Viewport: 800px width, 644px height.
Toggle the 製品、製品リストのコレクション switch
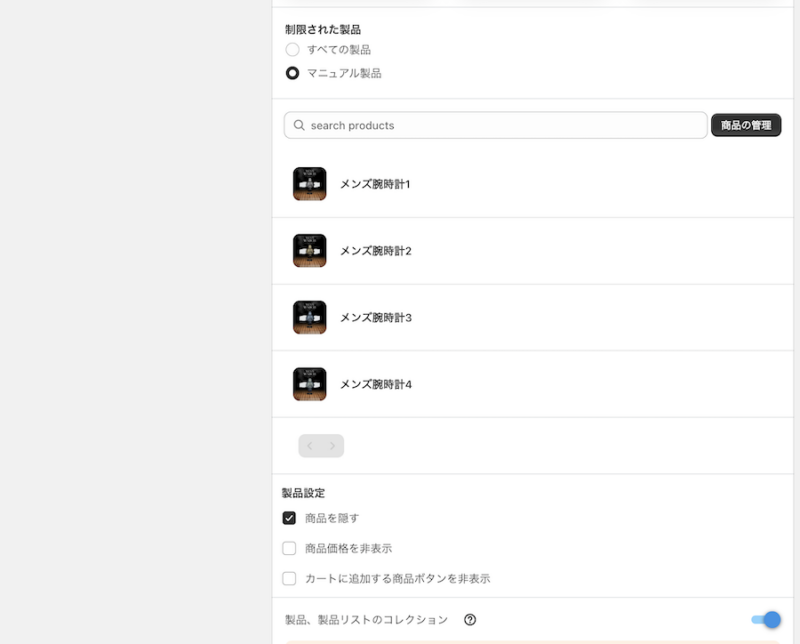(x=766, y=620)
